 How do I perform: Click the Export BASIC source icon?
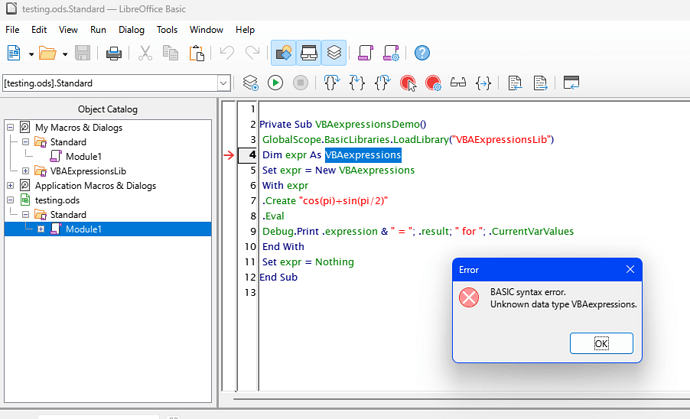(540, 83)
